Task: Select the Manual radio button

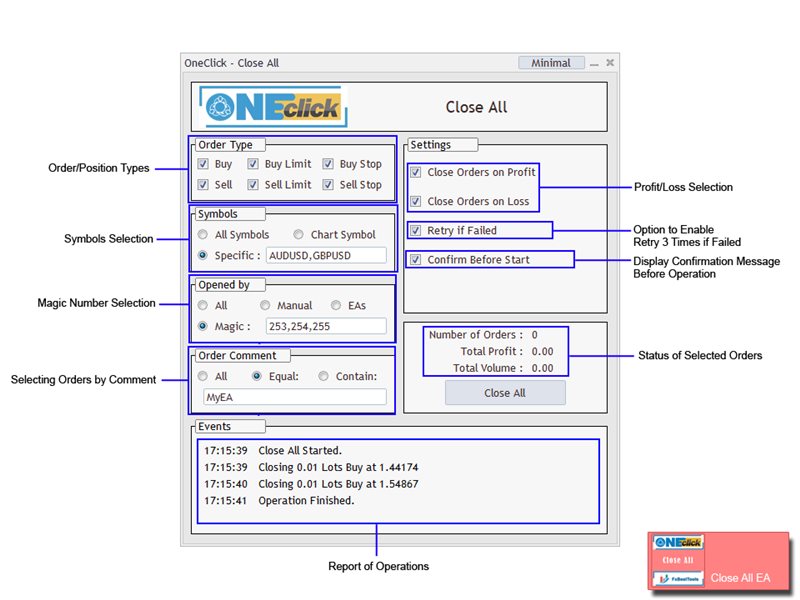Action: [x=265, y=305]
